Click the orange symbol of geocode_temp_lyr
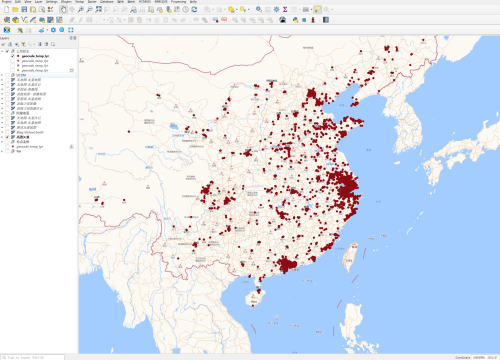500x360 pixels. 18,70
